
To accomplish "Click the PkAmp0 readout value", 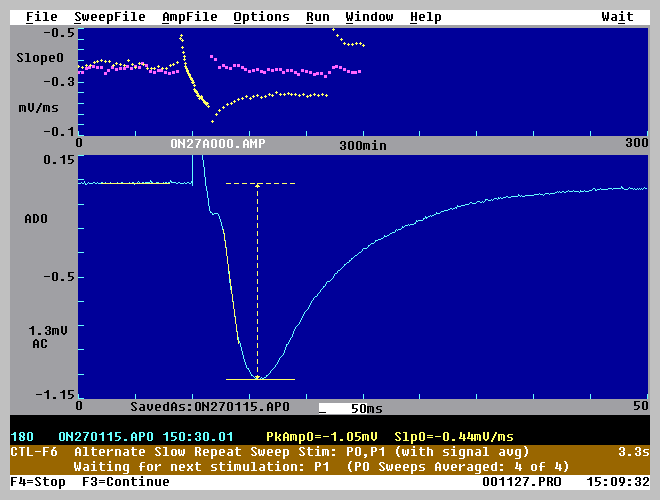I will [x=322, y=437].
